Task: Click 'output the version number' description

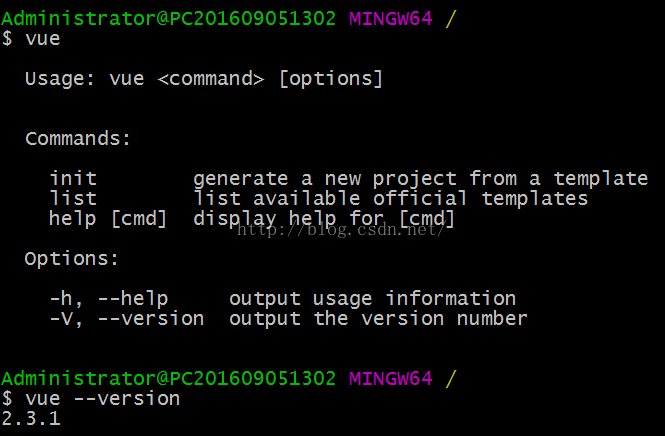Action: click(378, 319)
